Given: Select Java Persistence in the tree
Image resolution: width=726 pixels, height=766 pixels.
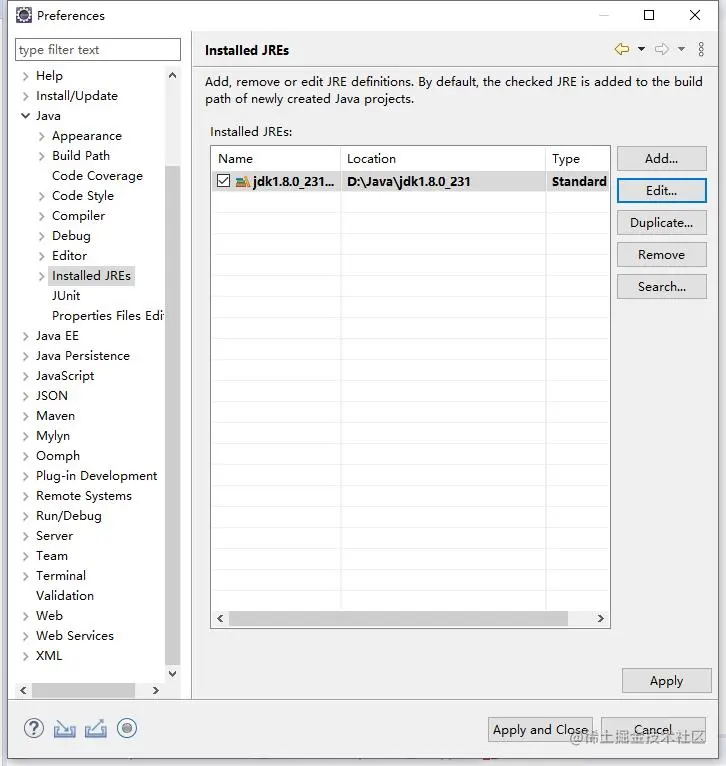Looking at the screenshot, I should point(83,356).
